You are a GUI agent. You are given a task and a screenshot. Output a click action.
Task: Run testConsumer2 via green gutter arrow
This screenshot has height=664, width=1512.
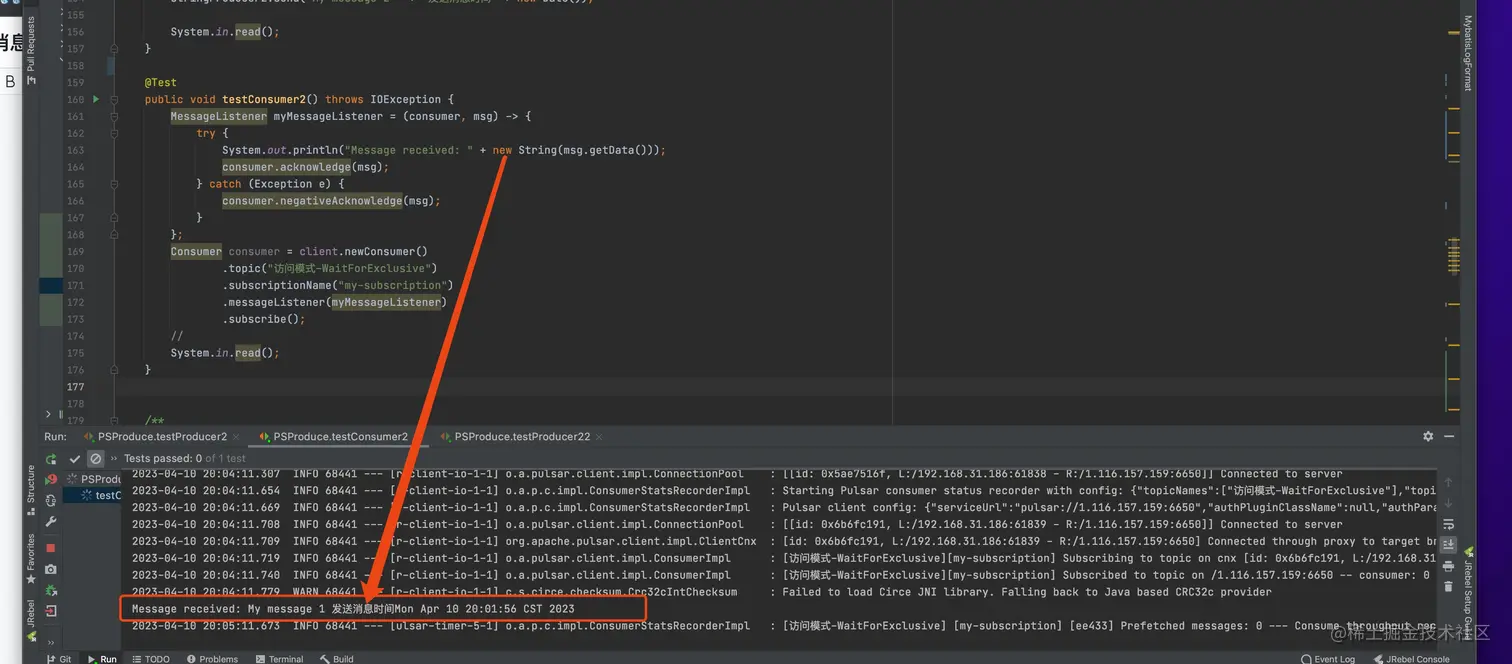(96, 99)
